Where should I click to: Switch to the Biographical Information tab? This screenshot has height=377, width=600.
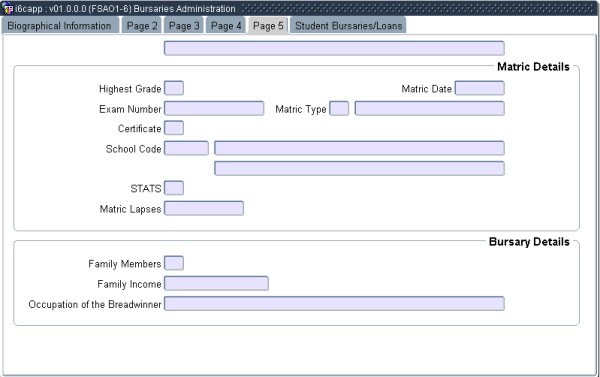coord(60,26)
